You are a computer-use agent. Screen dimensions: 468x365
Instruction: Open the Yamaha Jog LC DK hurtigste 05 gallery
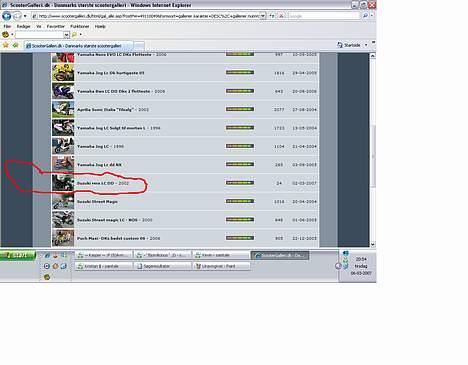point(111,73)
